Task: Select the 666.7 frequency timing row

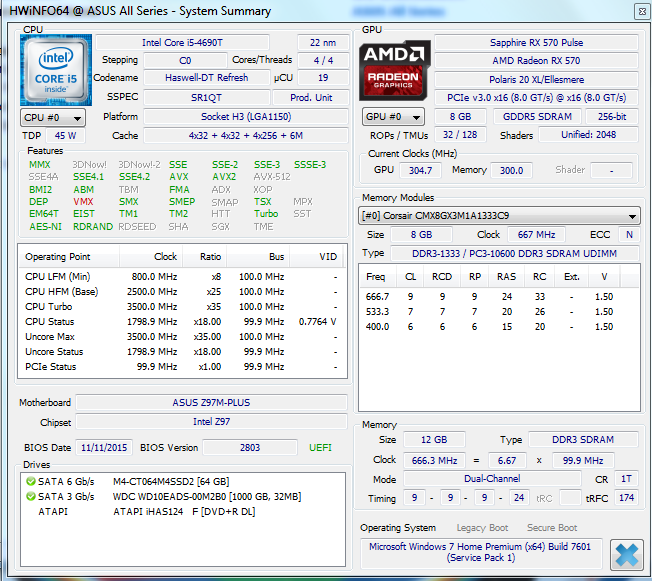Action: pyautogui.click(x=499, y=297)
